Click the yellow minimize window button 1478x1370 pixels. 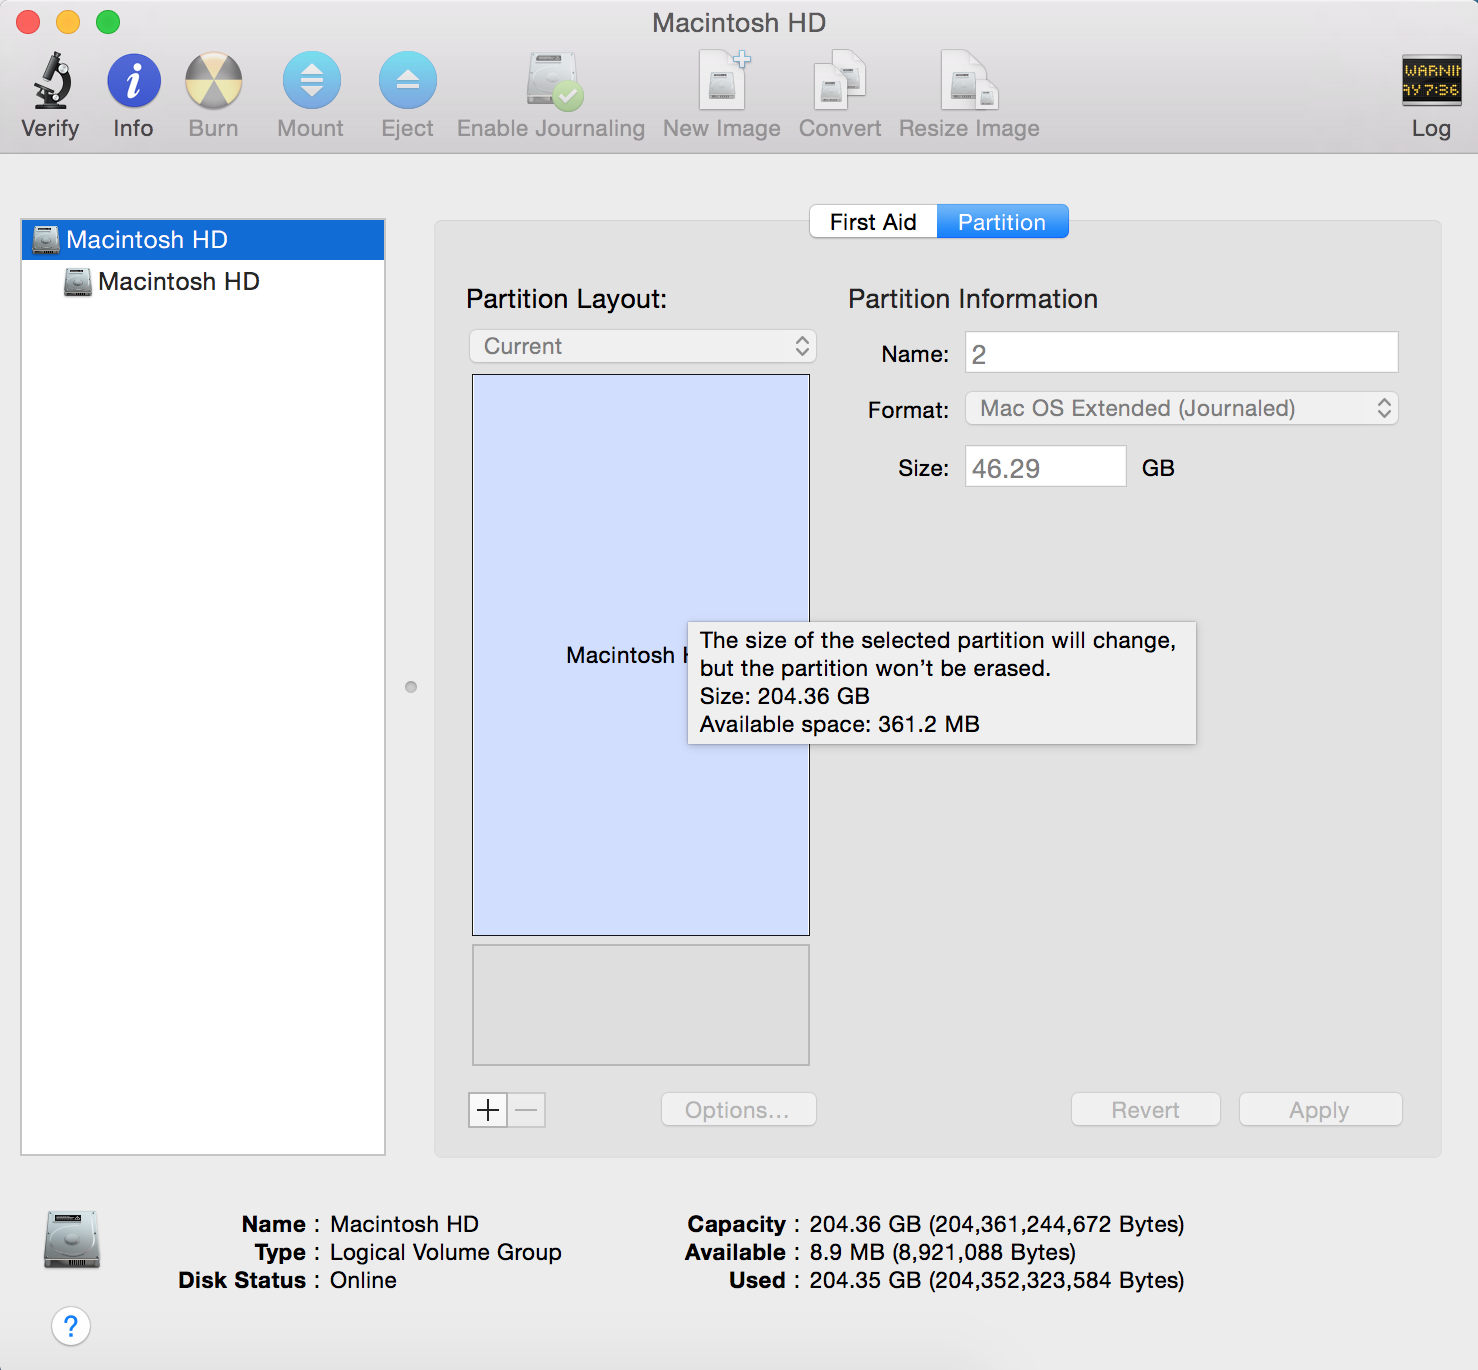[68, 22]
